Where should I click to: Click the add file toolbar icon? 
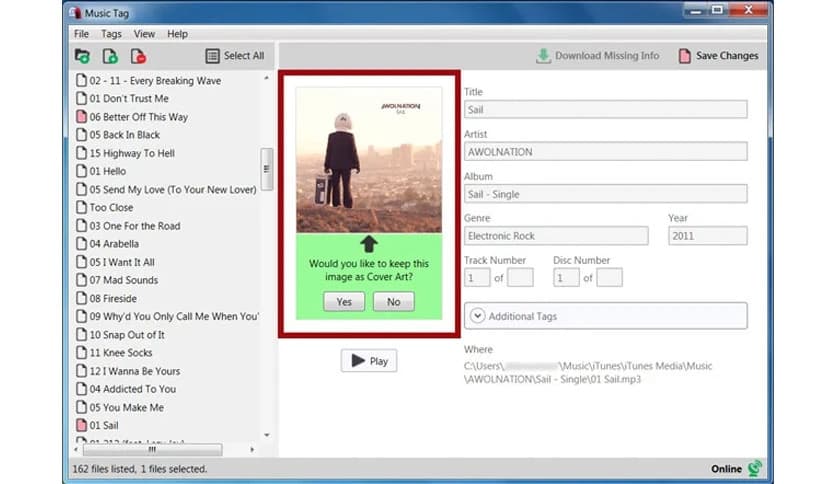110,55
